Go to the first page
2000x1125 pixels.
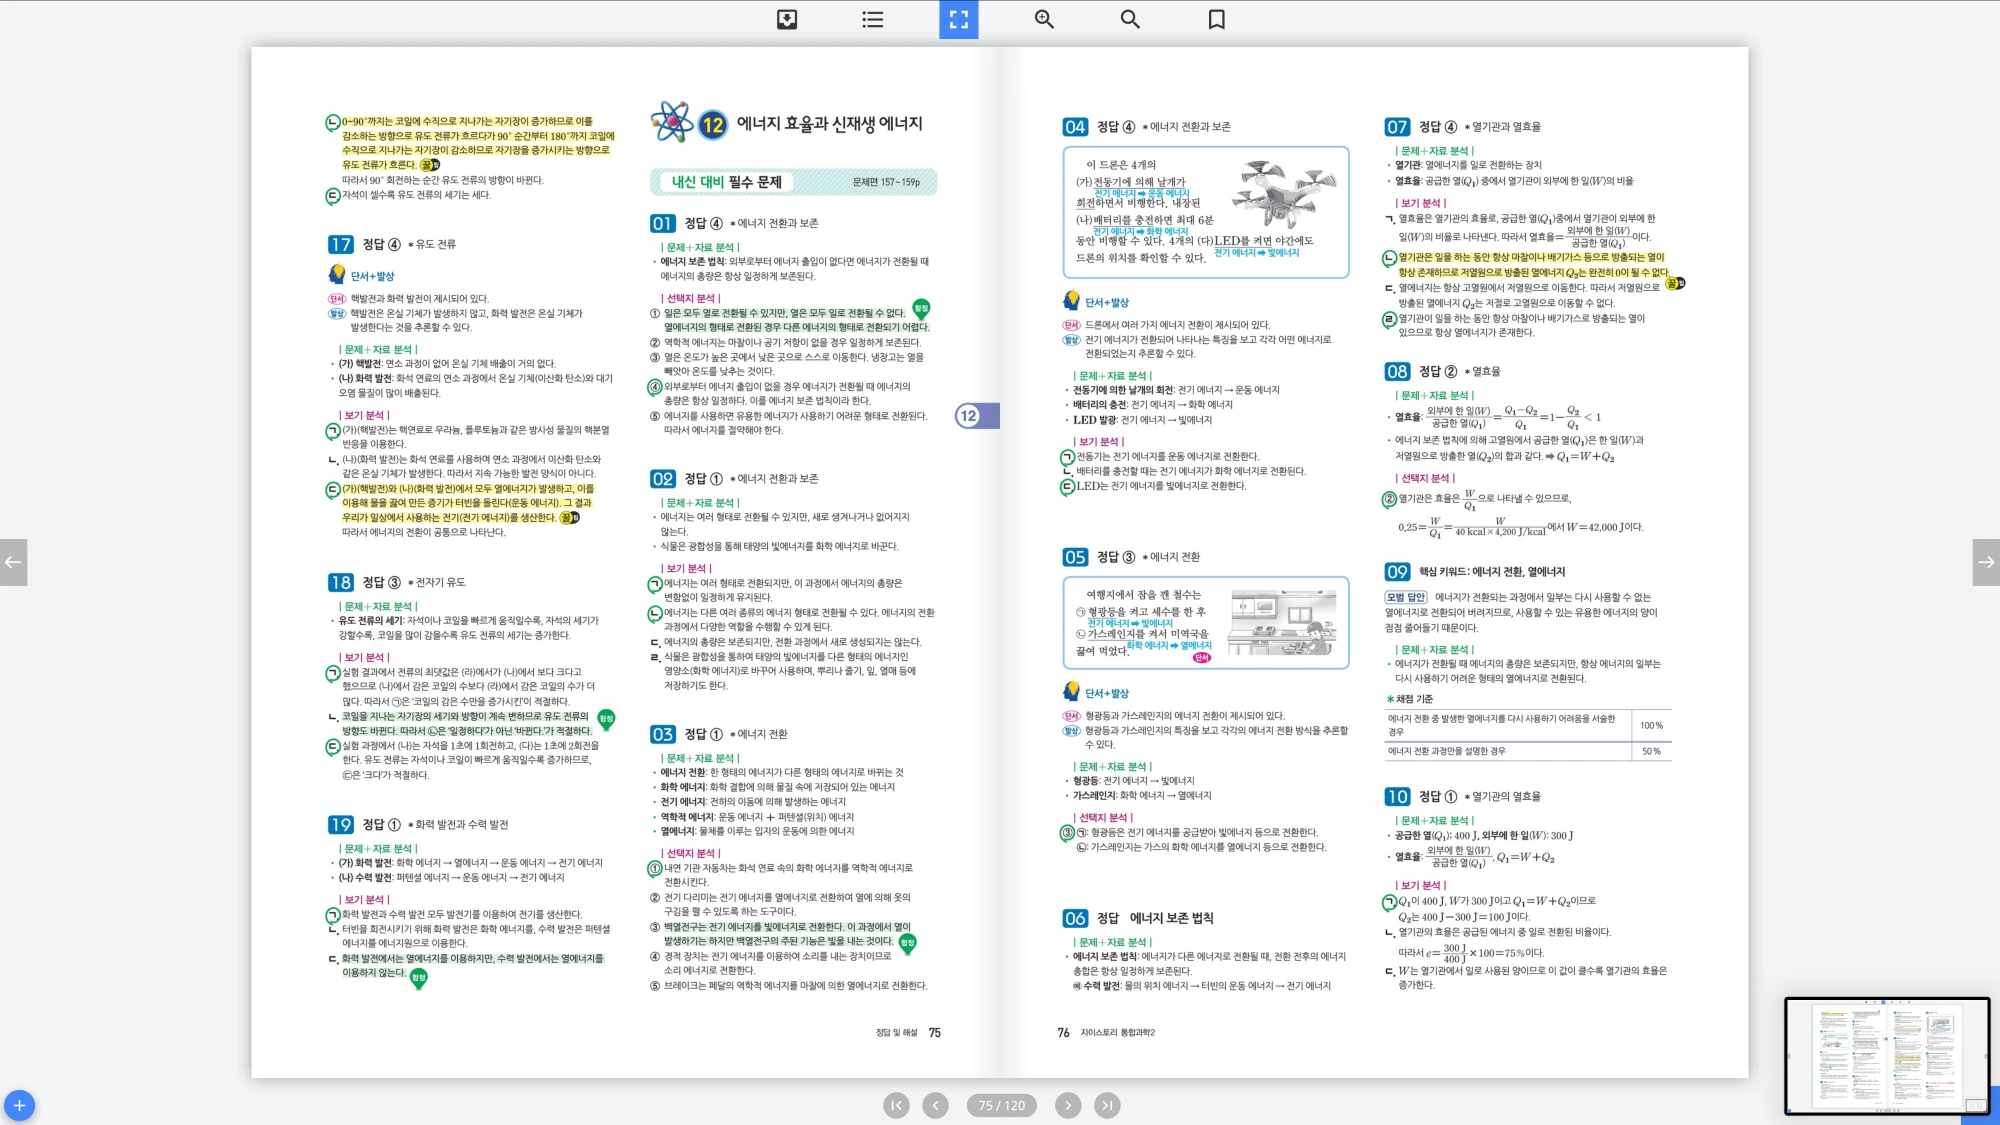point(896,1105)
